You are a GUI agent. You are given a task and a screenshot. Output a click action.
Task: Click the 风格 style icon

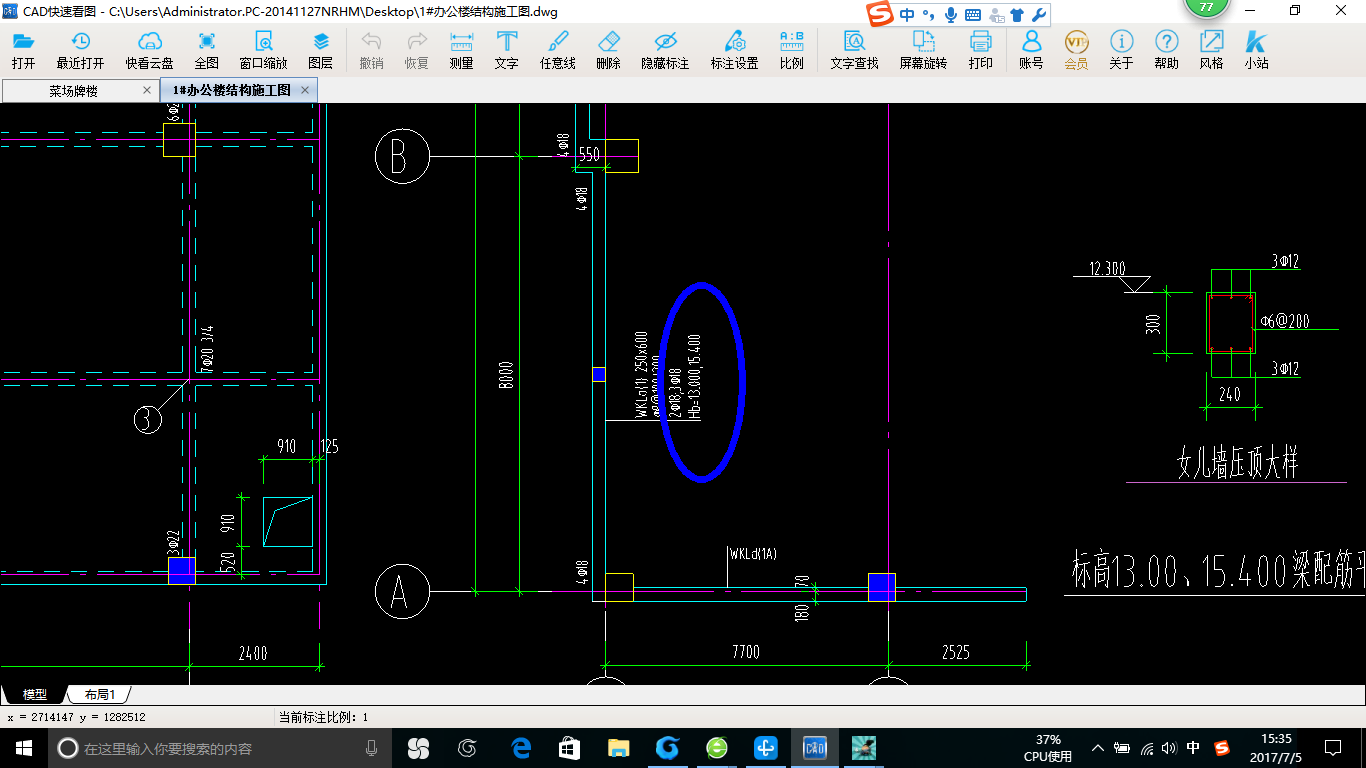1211,50
